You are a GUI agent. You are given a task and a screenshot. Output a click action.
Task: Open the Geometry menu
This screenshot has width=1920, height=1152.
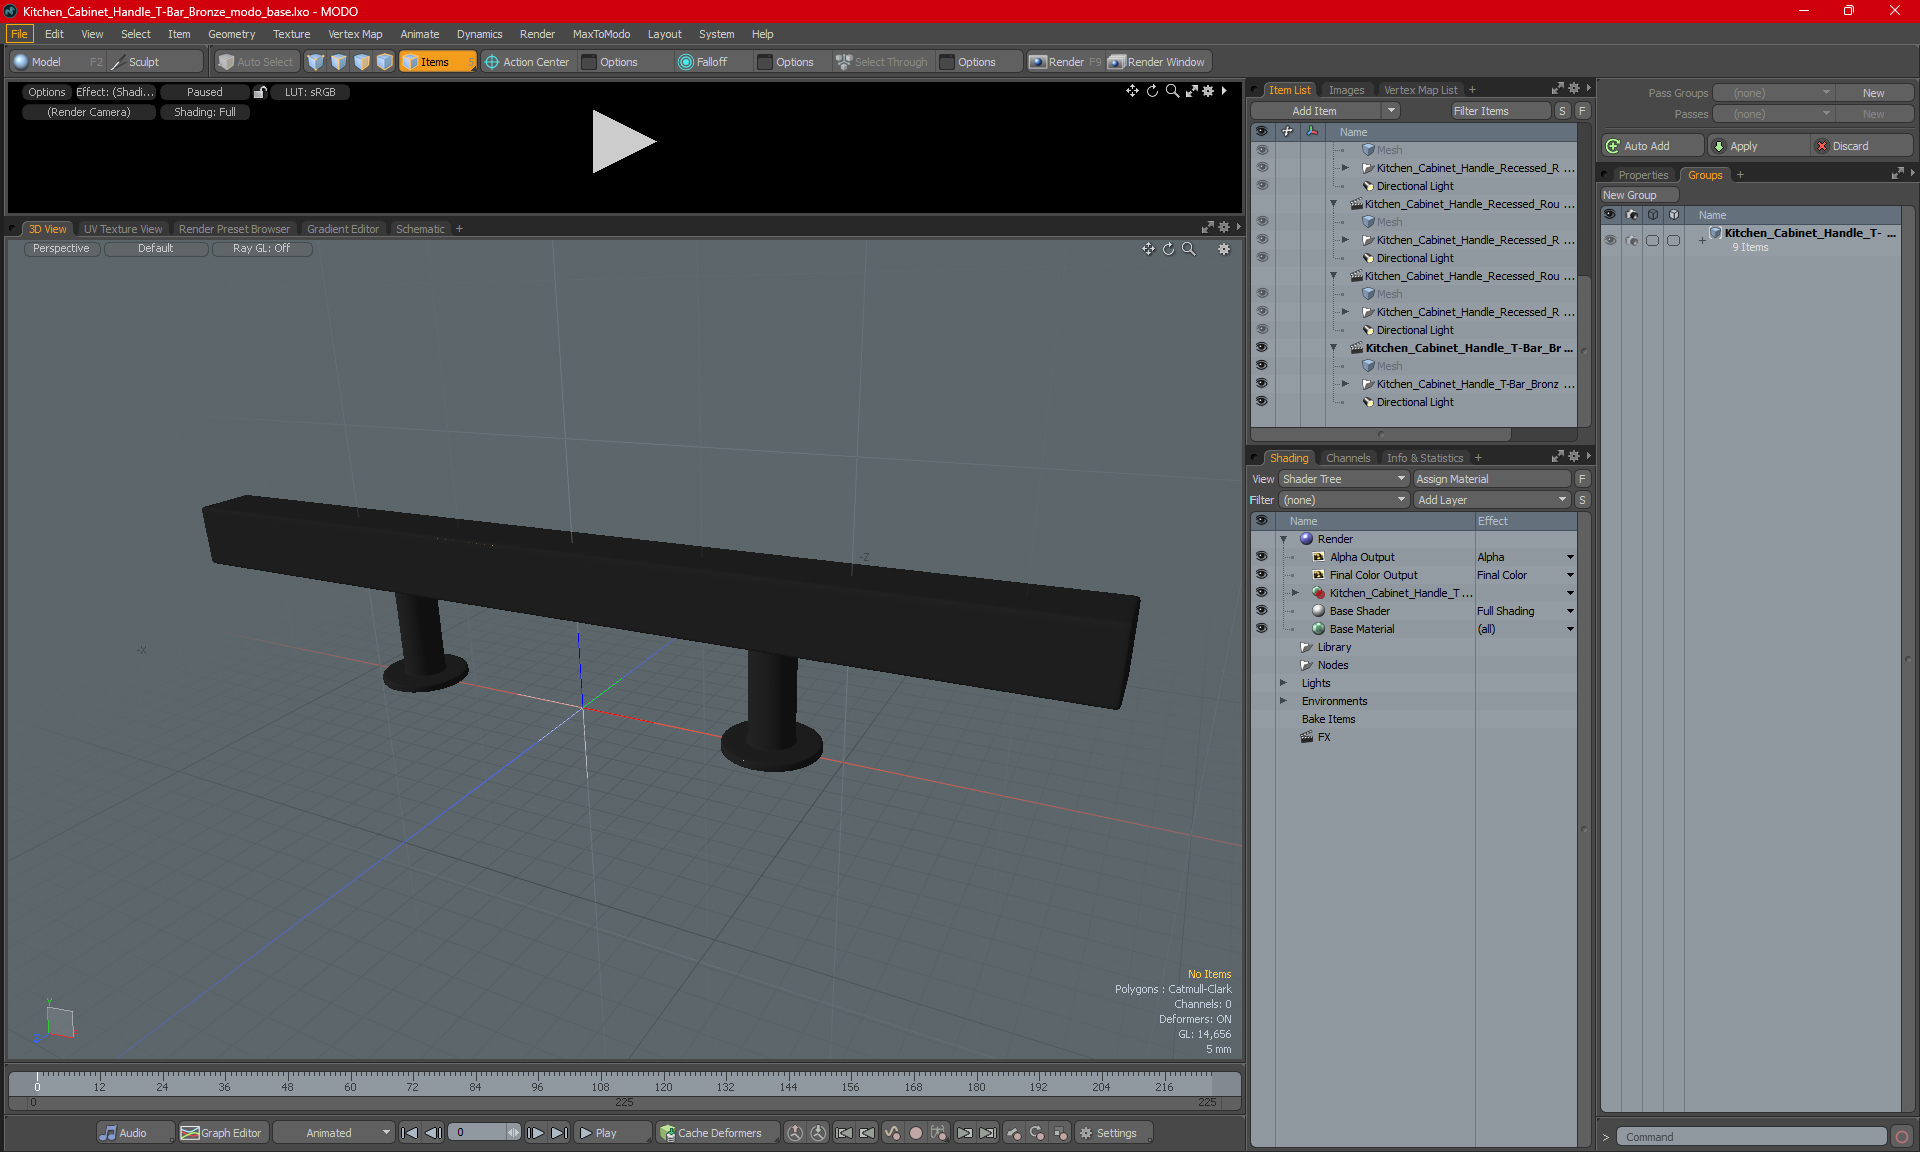pyautogui.click(x=231, y=34)
